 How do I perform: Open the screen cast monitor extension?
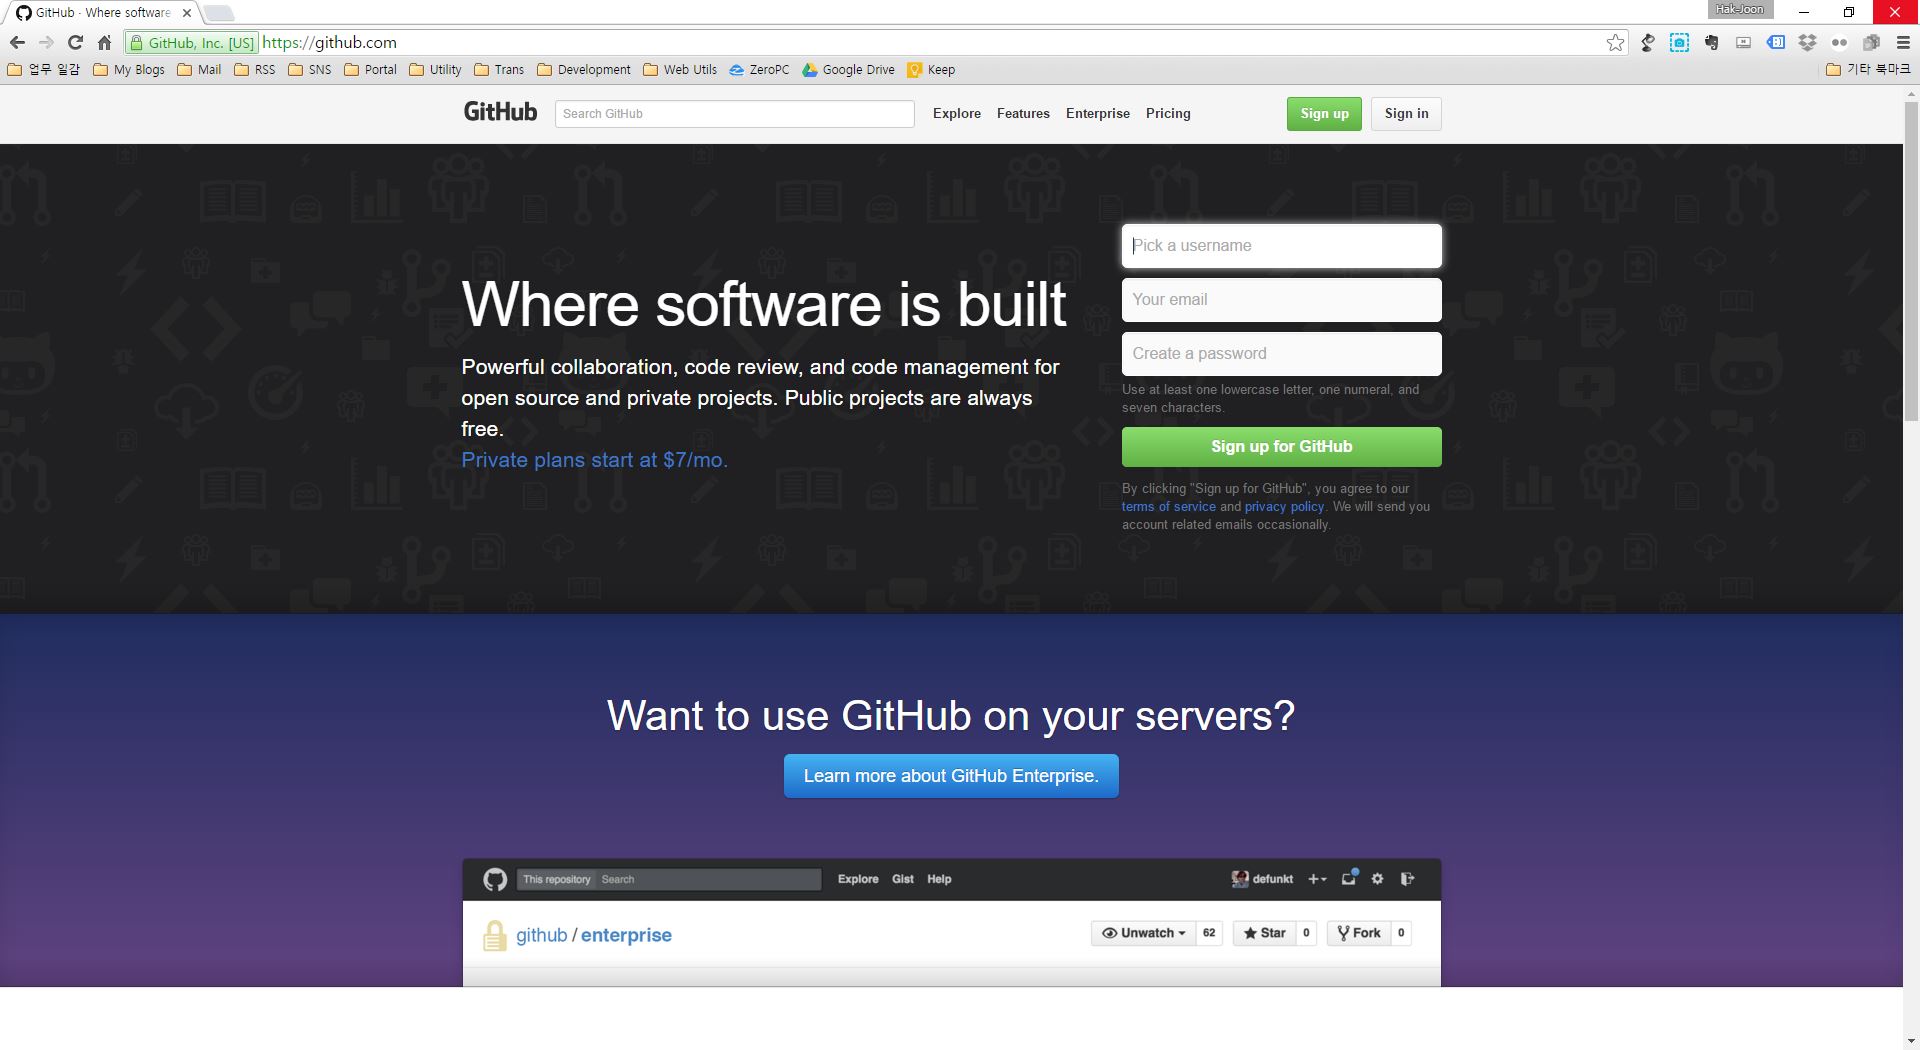tap(1743, 42)
